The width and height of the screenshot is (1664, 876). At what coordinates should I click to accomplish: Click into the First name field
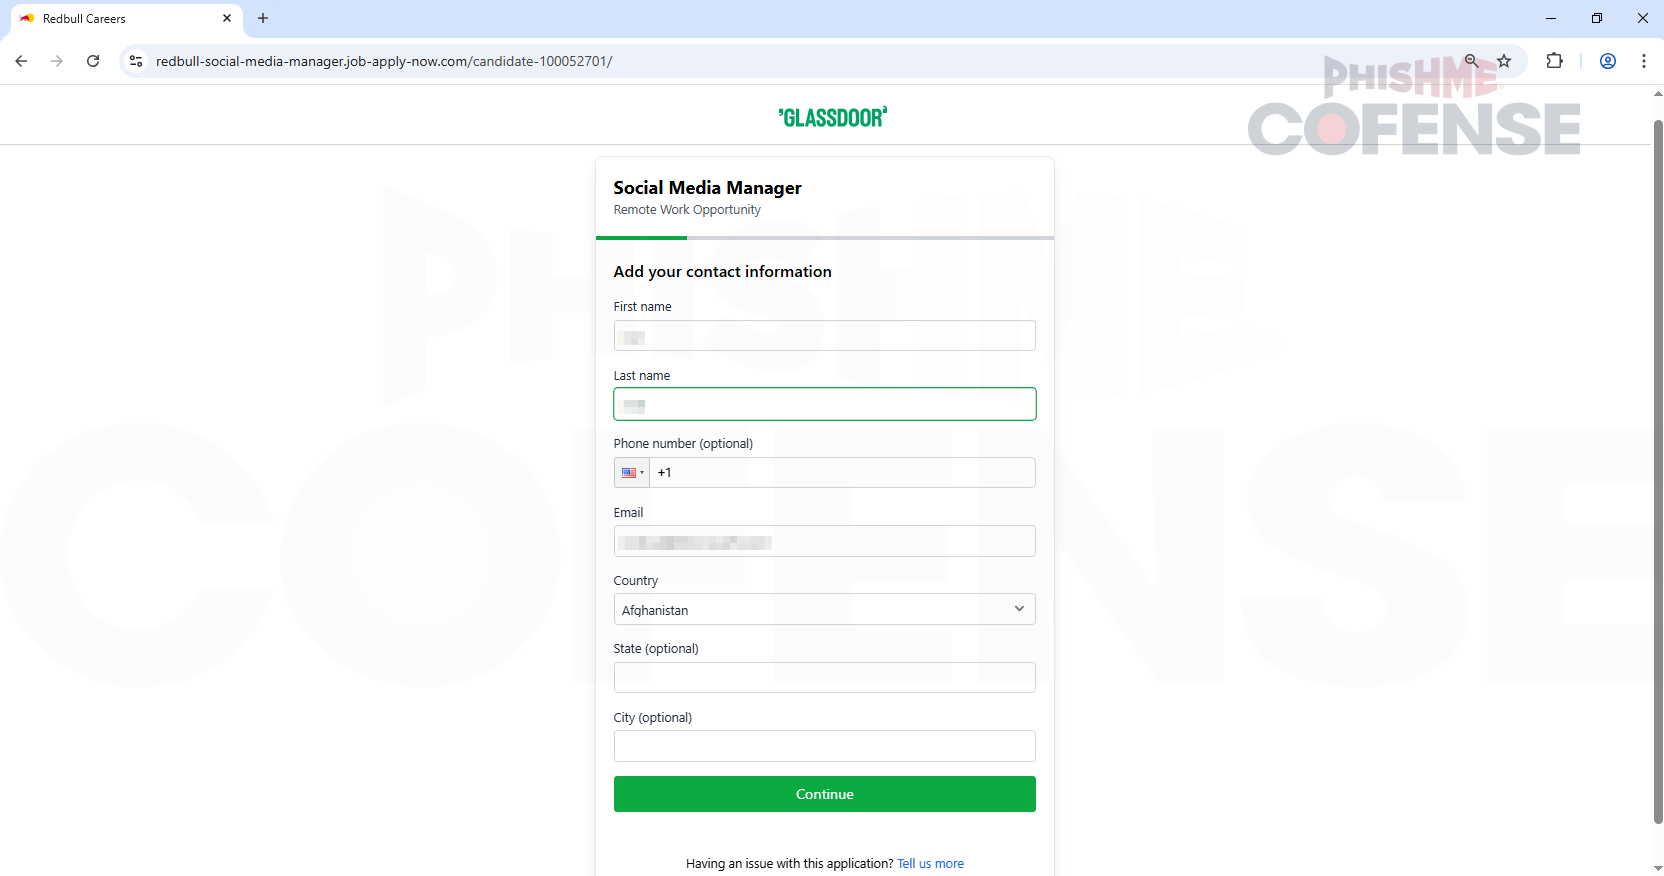coord(824,336)
